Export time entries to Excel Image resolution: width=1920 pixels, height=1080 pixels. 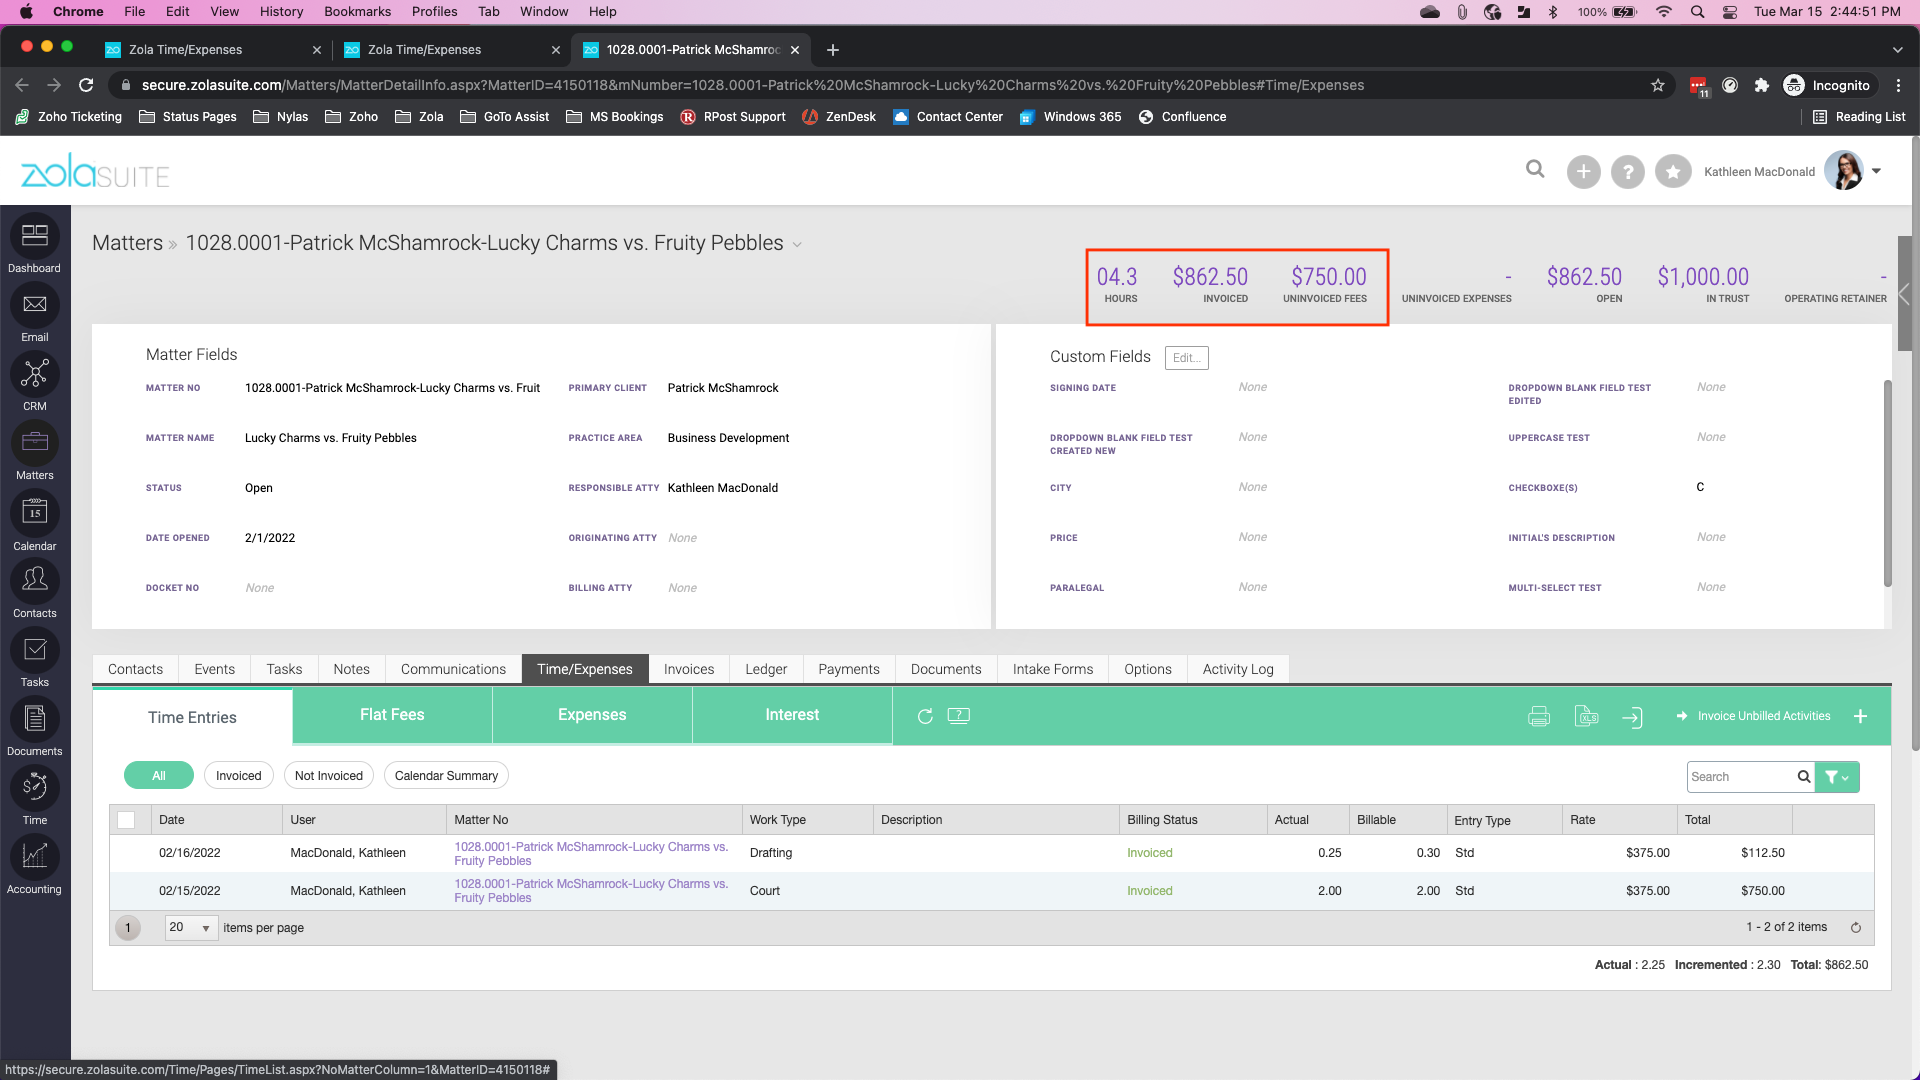click(1586, 716)
